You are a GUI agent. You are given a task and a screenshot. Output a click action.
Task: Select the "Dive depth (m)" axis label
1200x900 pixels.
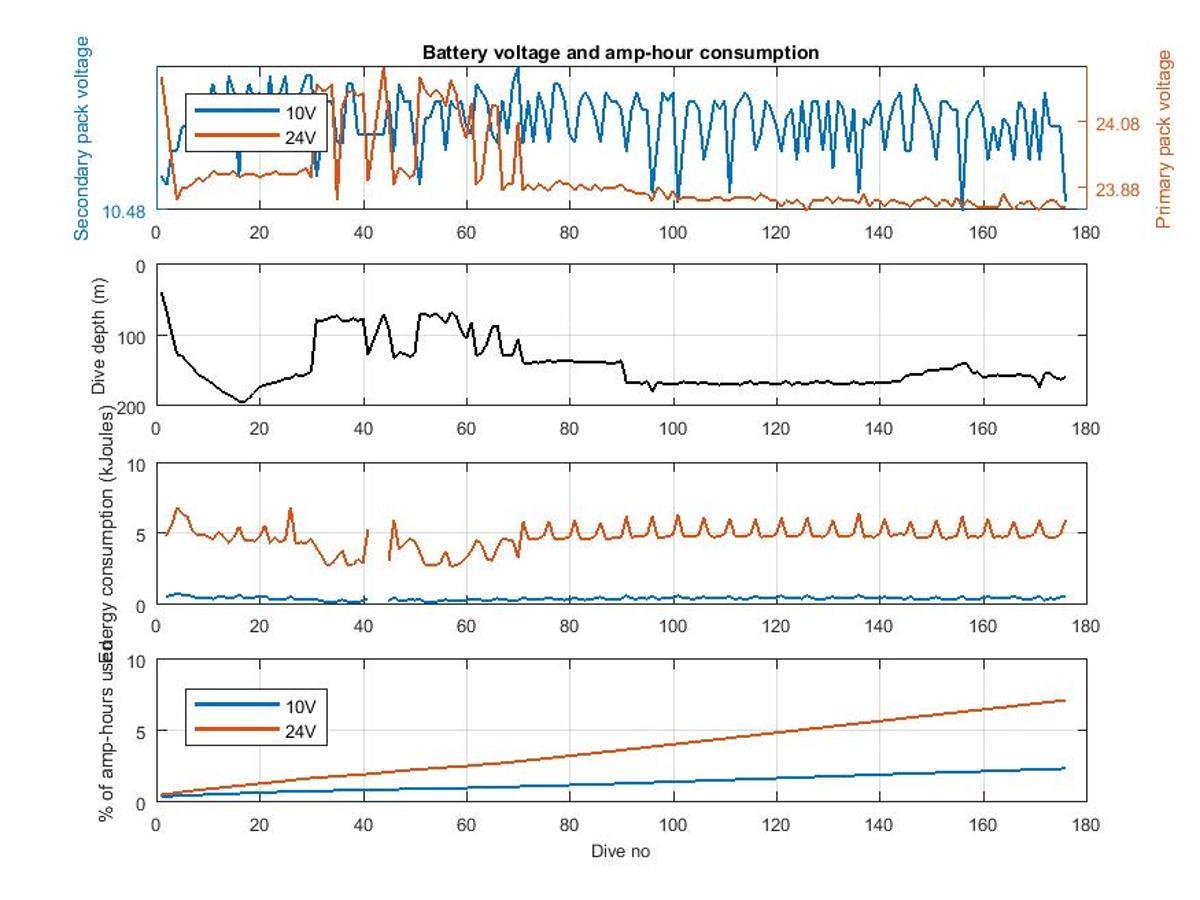(100, 336)
